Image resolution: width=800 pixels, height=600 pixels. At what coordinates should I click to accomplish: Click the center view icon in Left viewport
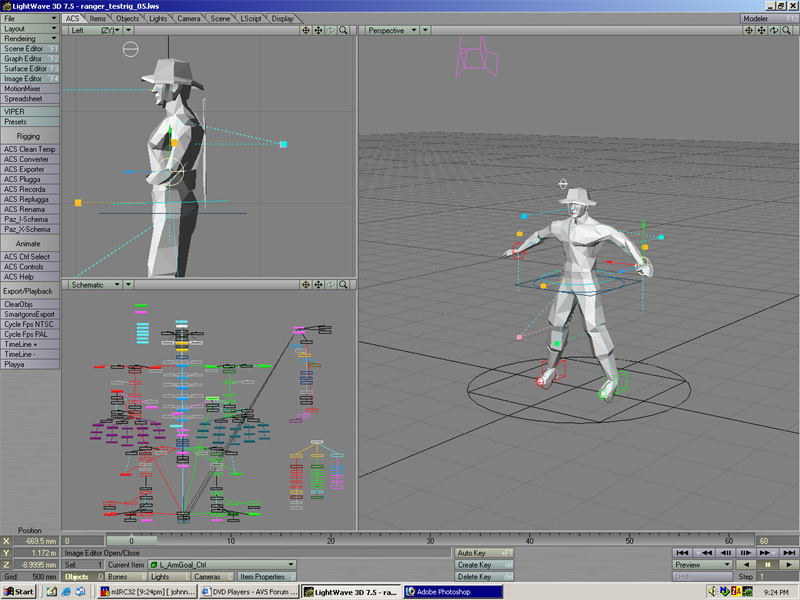point(306,31)
